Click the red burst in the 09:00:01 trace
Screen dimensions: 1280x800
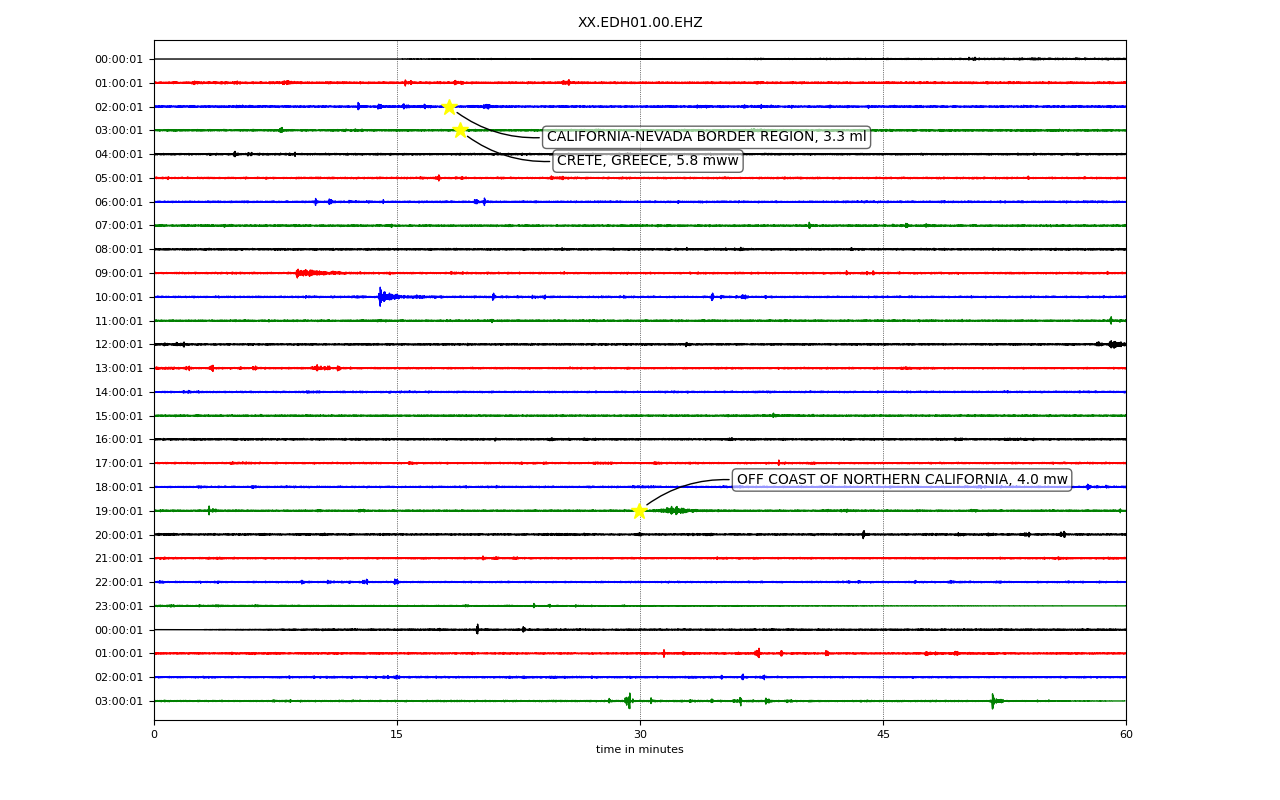[x=308, y=272]
